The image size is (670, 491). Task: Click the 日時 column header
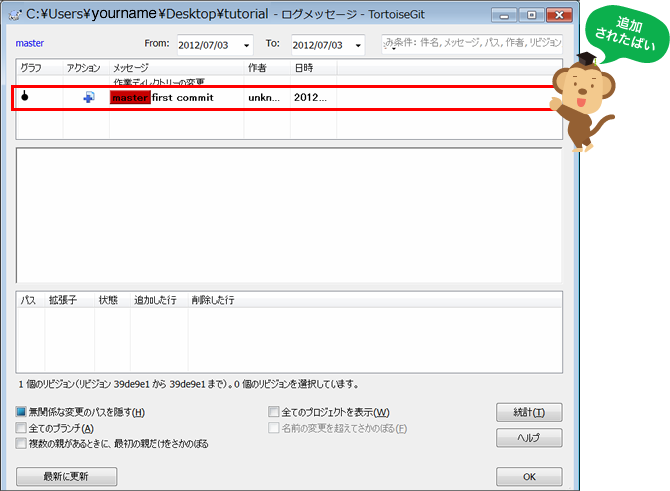pos(314,68)
